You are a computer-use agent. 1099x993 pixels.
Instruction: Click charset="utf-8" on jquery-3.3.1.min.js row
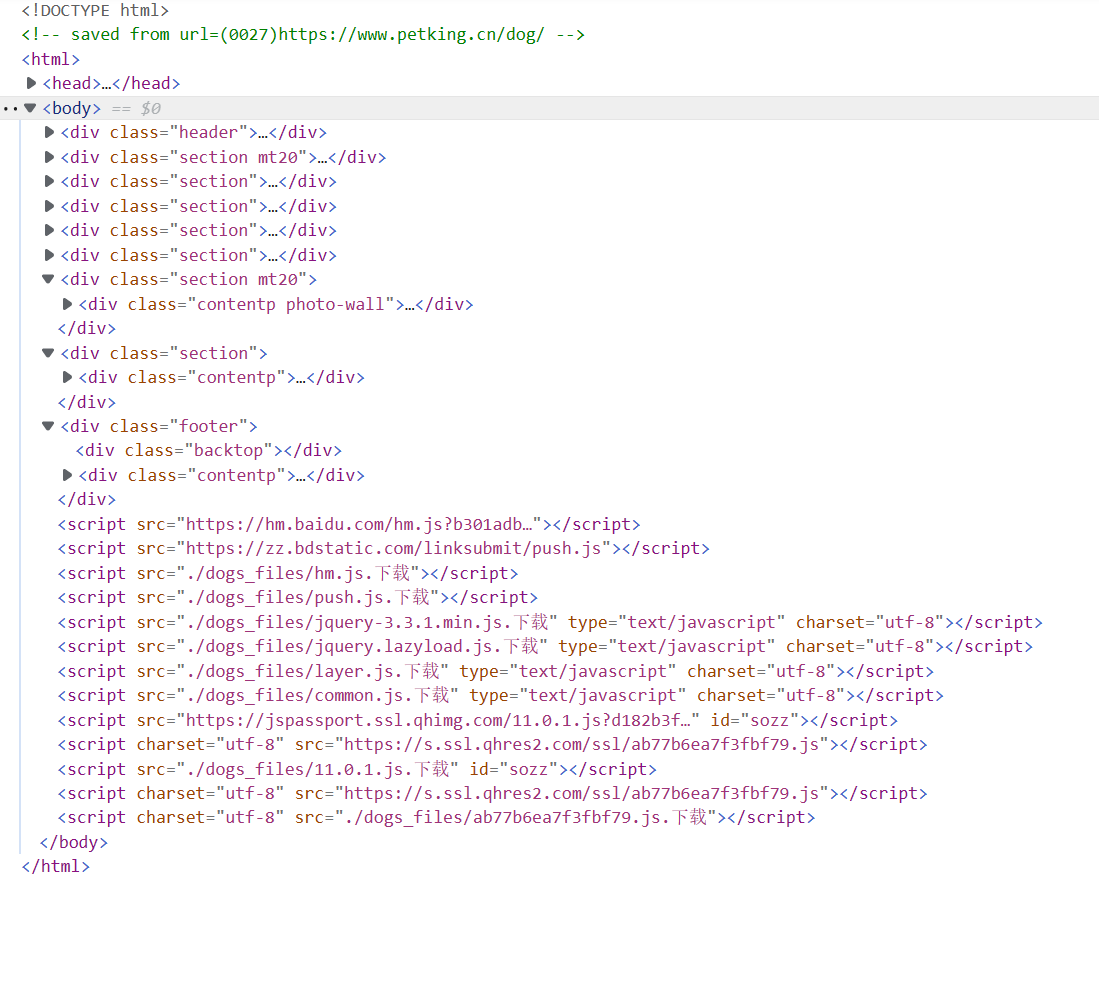(870, 622)
